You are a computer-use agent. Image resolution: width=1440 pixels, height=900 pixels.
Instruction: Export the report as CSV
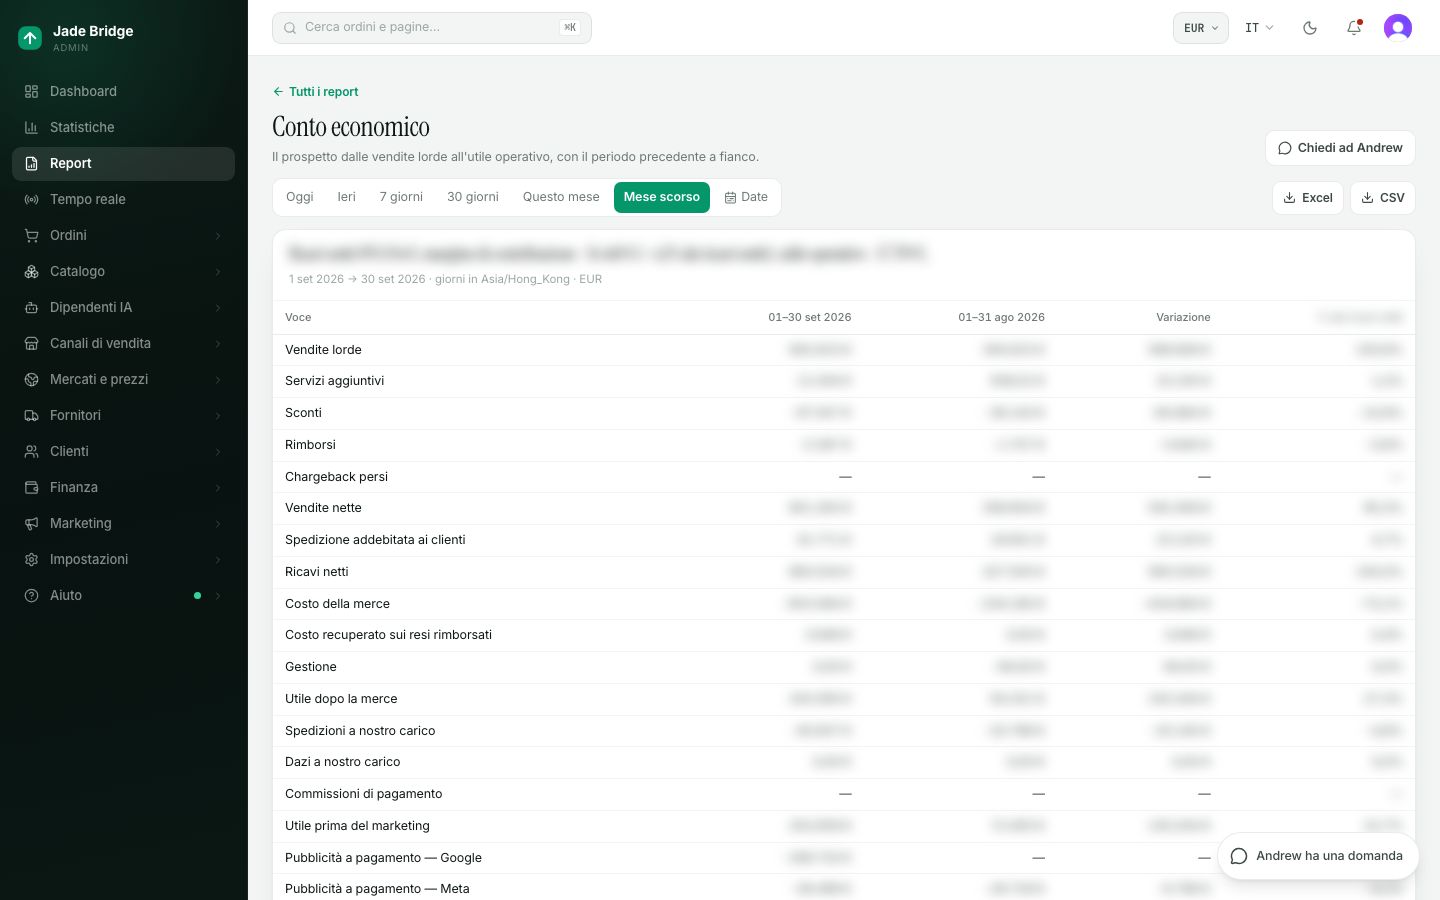(1383, 198)
